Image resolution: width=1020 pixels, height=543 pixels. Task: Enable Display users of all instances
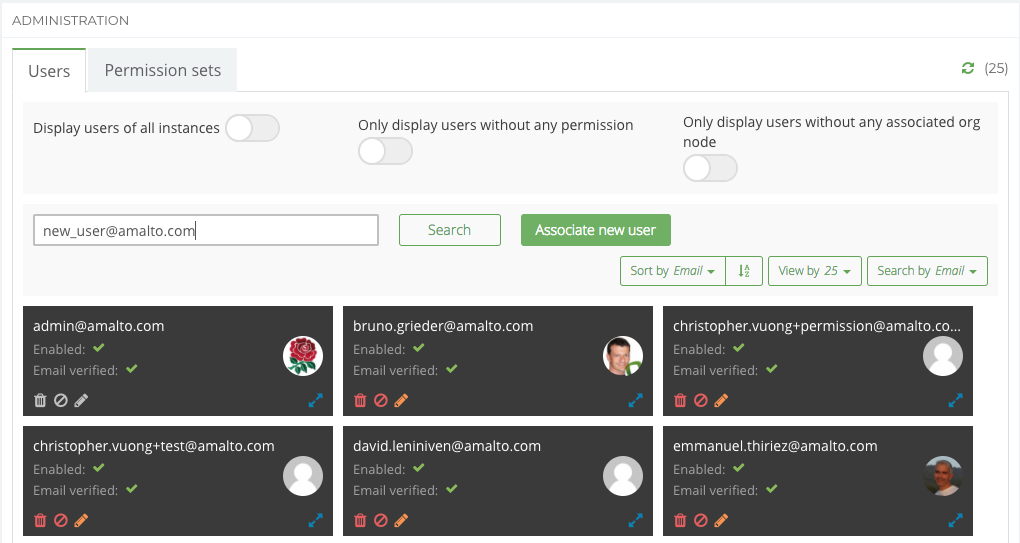pos(252,128)
